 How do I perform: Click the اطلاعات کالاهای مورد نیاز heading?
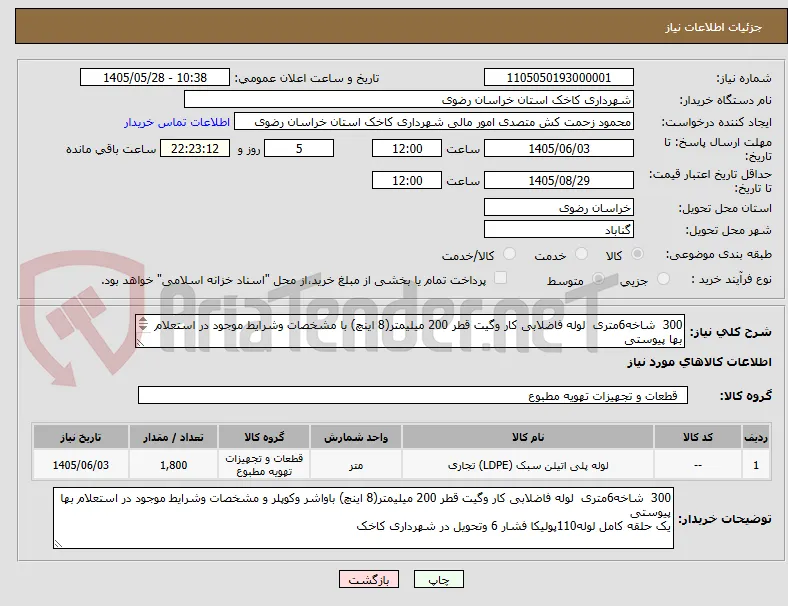pos(699,362)
